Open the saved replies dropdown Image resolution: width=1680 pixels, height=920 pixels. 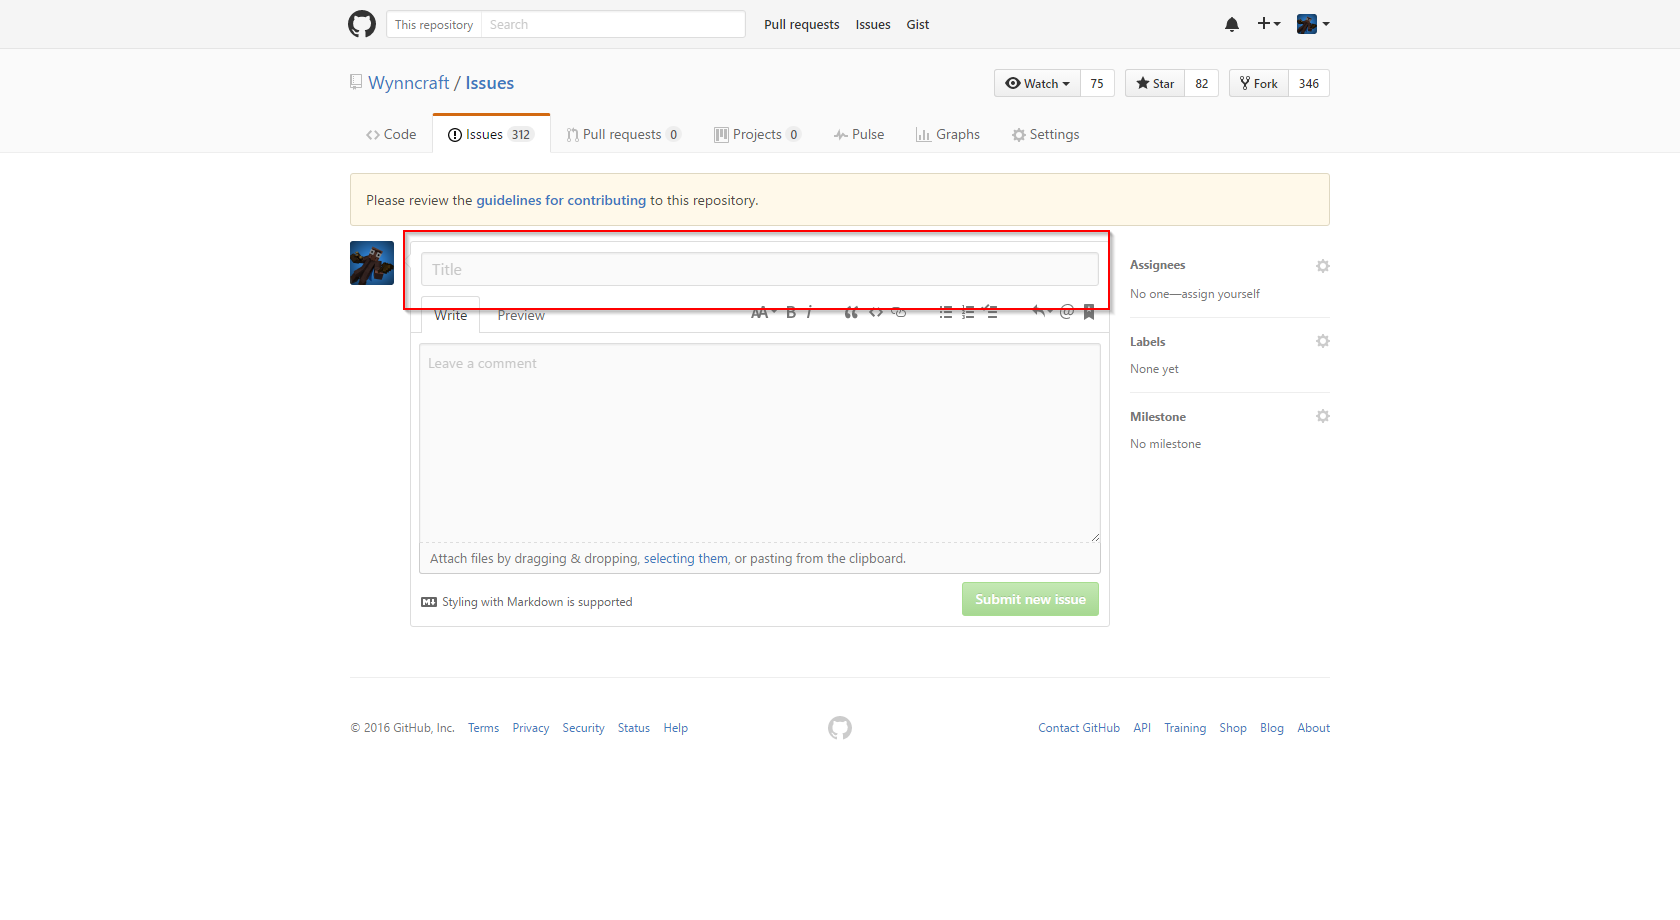pyautogui.click(x=1042, y=312)
